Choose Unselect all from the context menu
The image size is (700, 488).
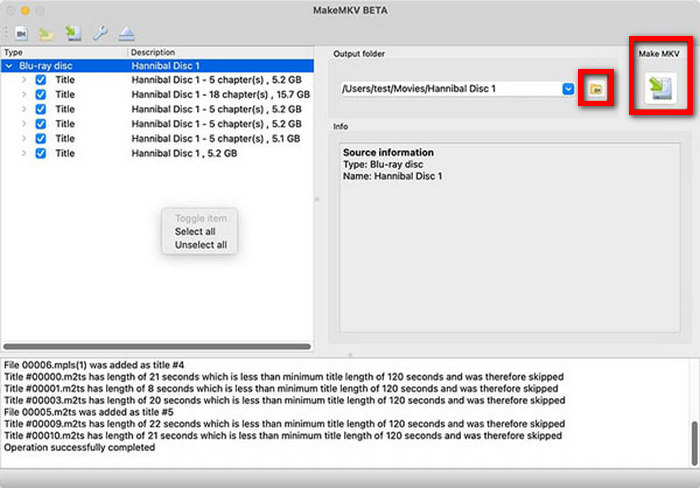[x=201, y=244]
